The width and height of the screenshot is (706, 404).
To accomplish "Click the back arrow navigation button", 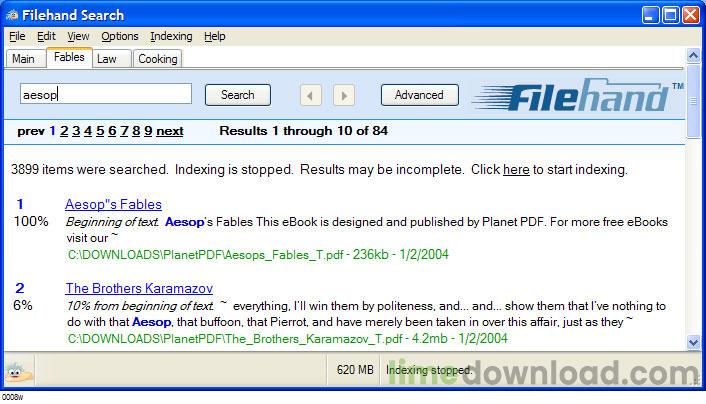I will tap(311, 95).
